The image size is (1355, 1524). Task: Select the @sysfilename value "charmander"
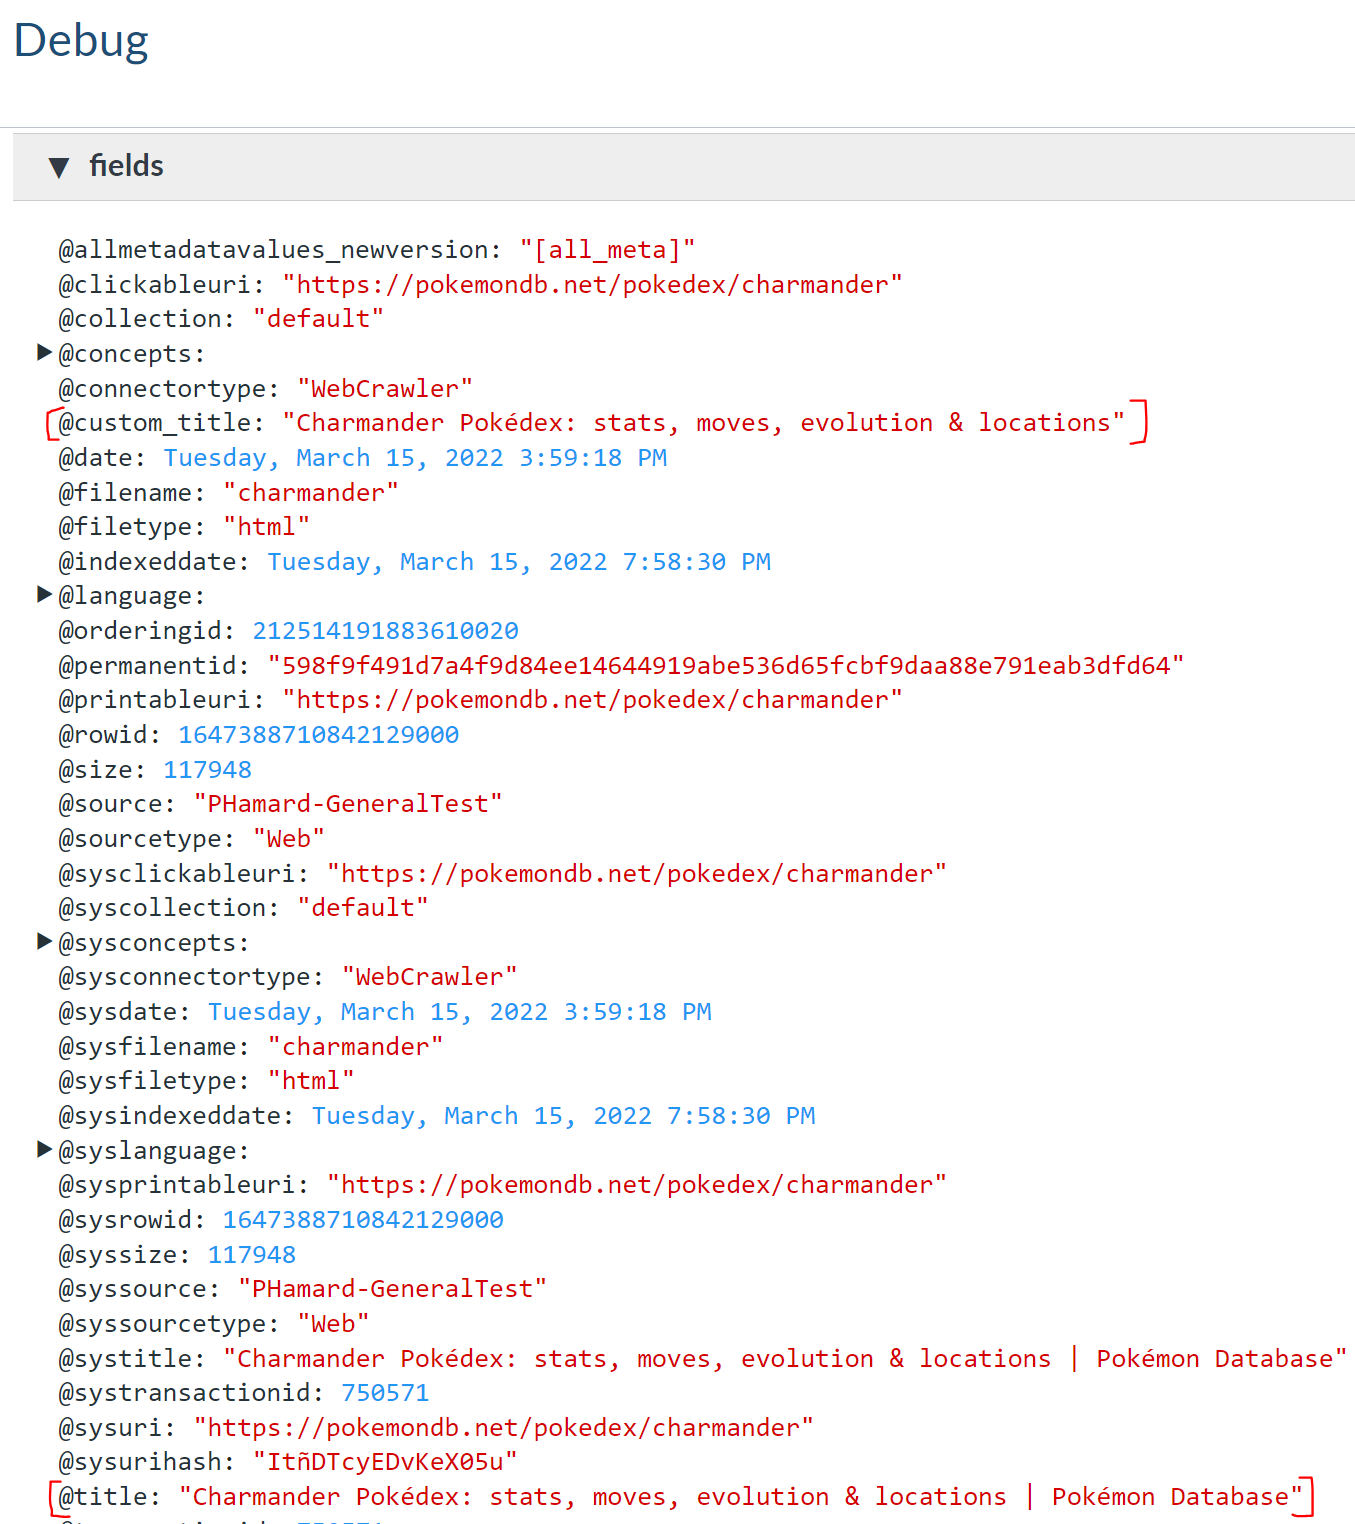pyautogui.click(x=356, y=1047)
